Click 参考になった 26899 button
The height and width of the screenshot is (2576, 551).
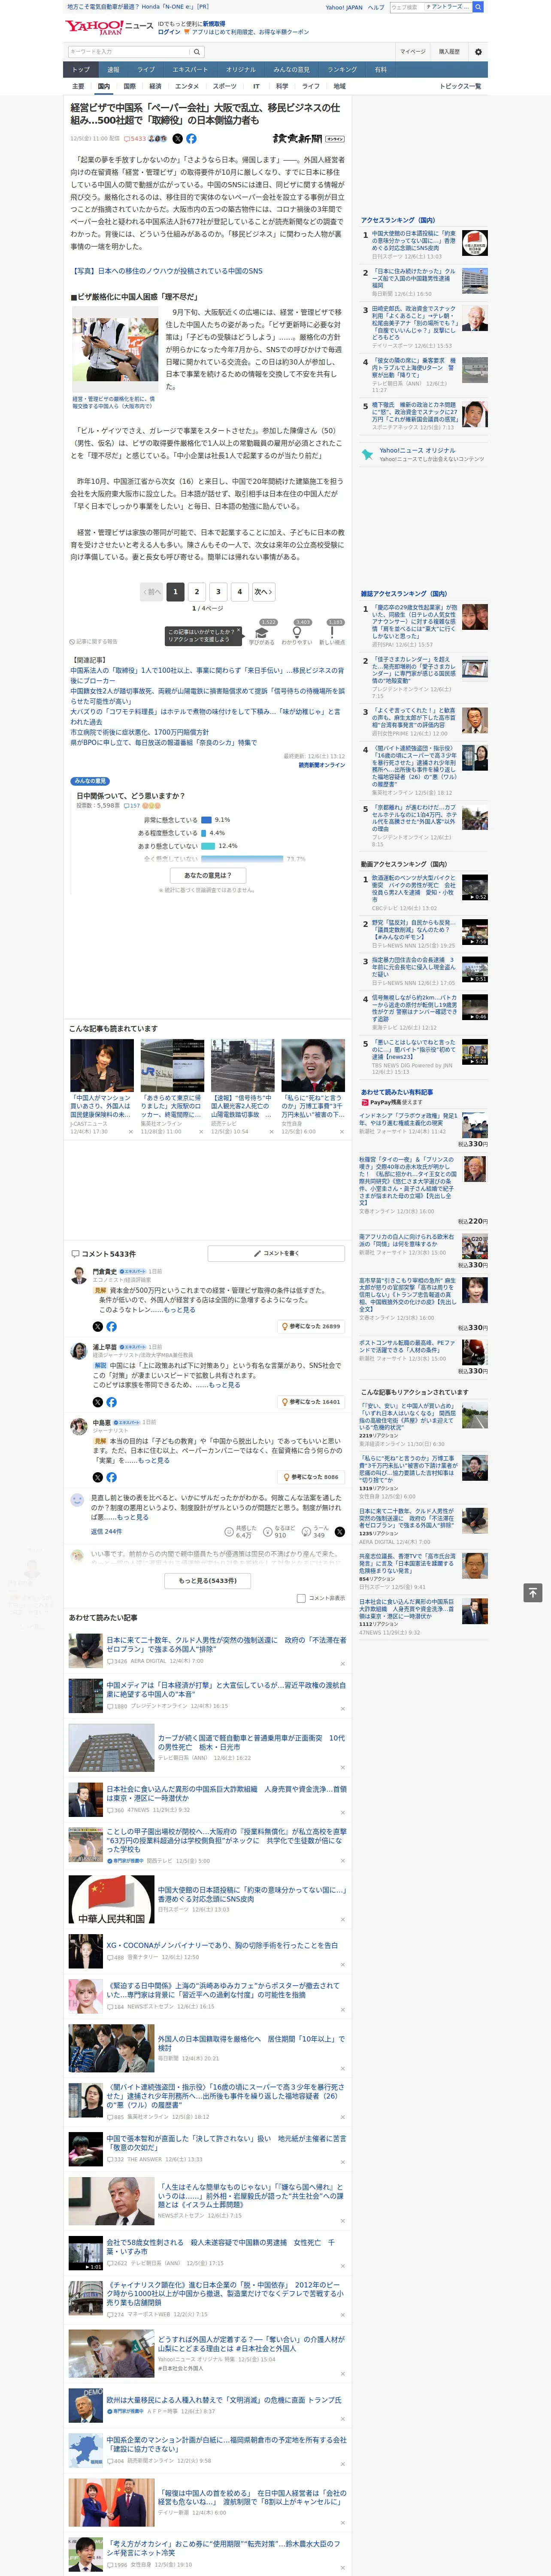point(312,1326)
